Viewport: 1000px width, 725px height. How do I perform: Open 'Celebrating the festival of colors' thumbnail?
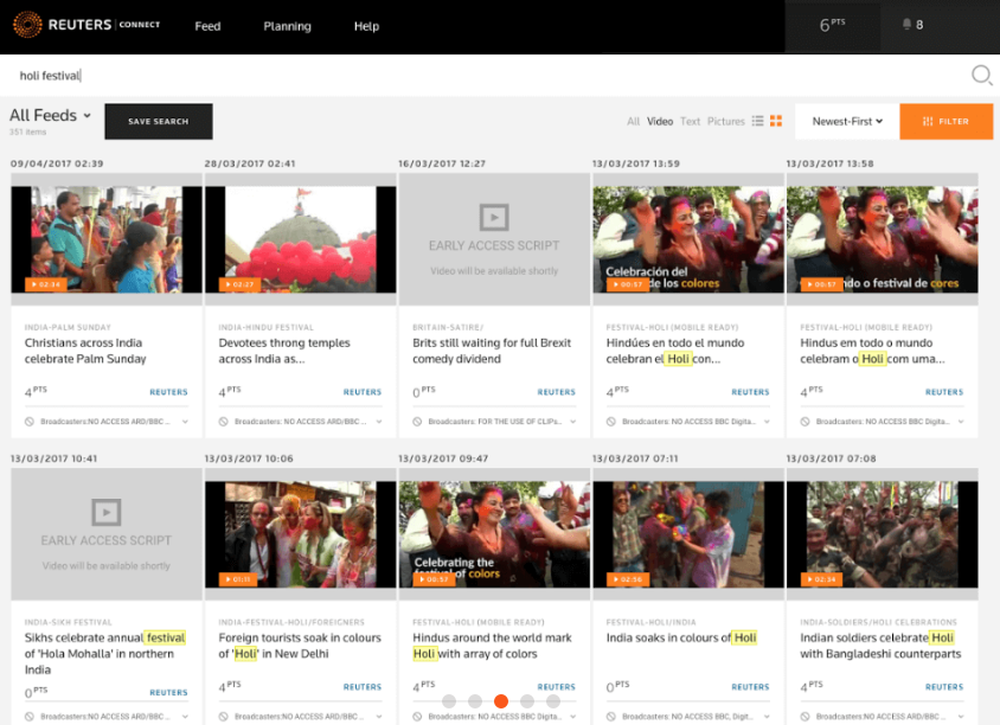494,534
